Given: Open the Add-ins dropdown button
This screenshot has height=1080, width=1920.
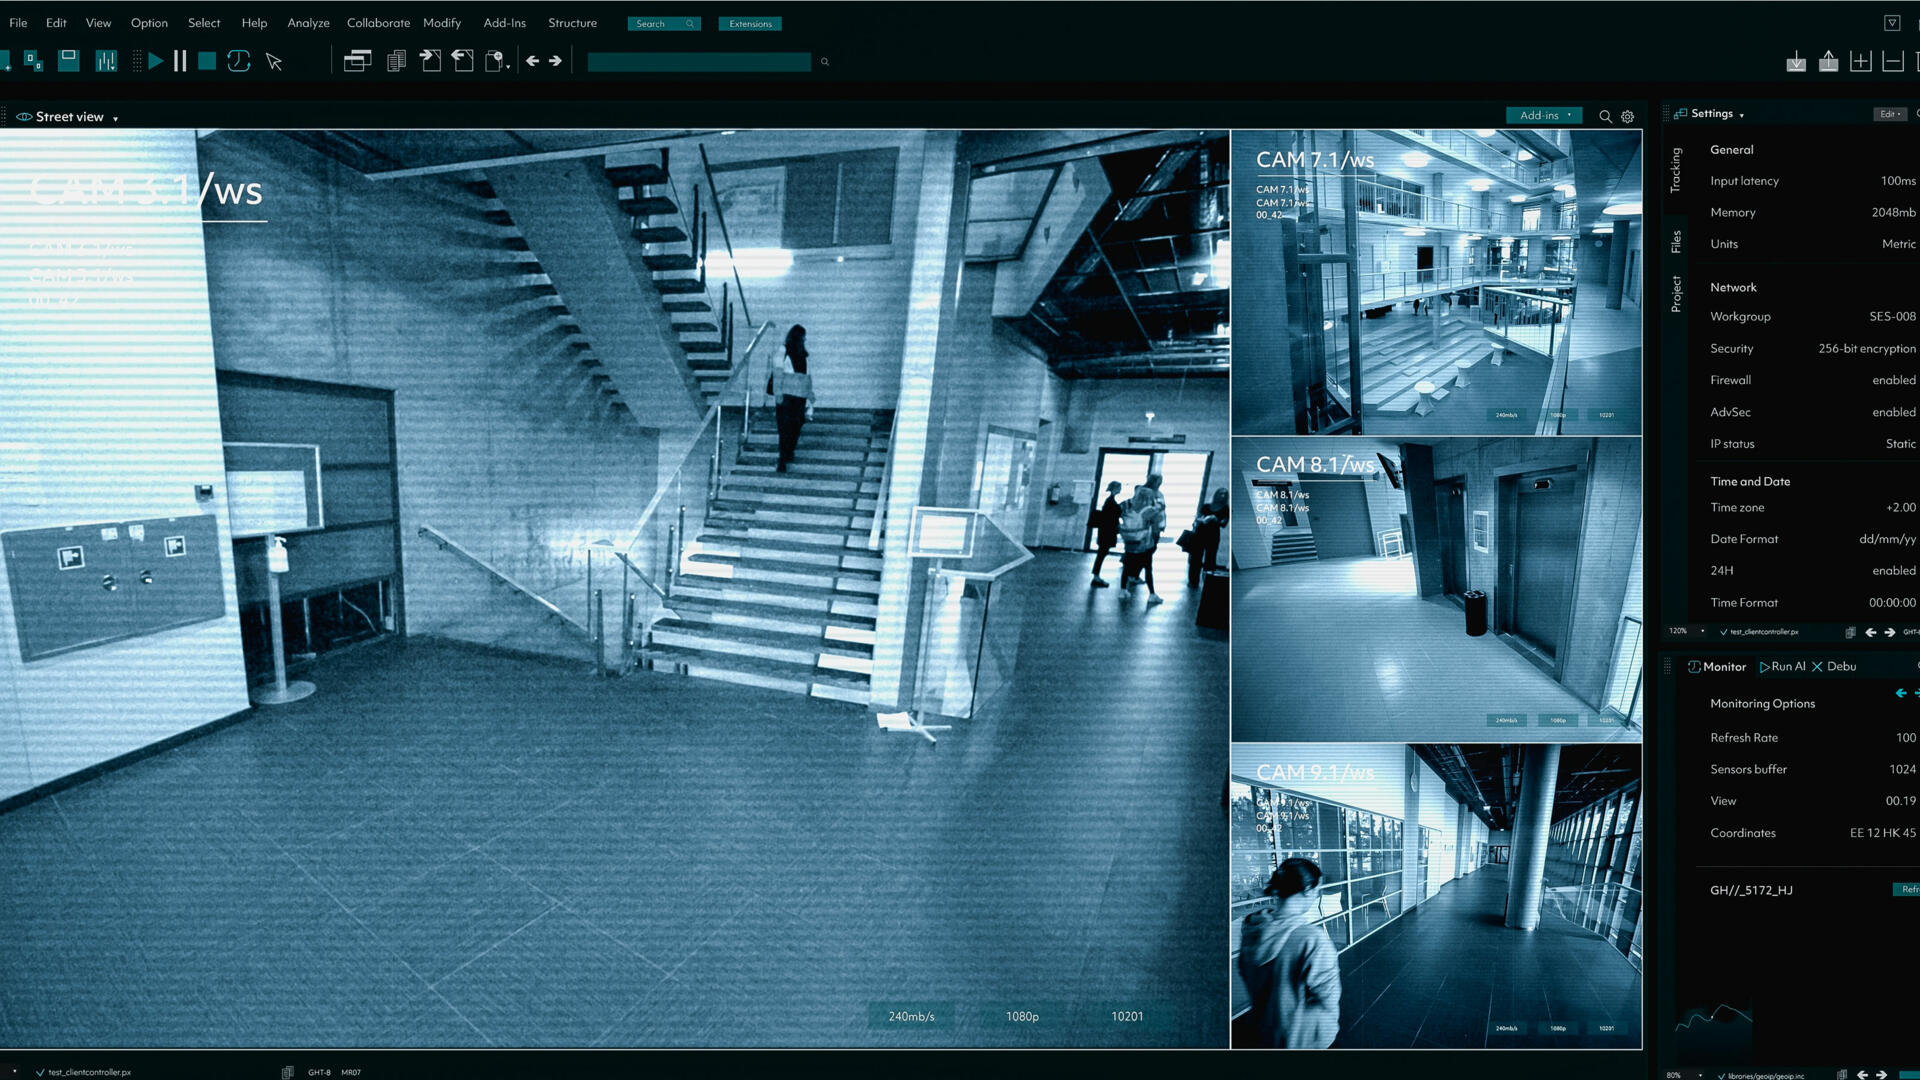Looking at the screenshot, I should point(1544,115).
